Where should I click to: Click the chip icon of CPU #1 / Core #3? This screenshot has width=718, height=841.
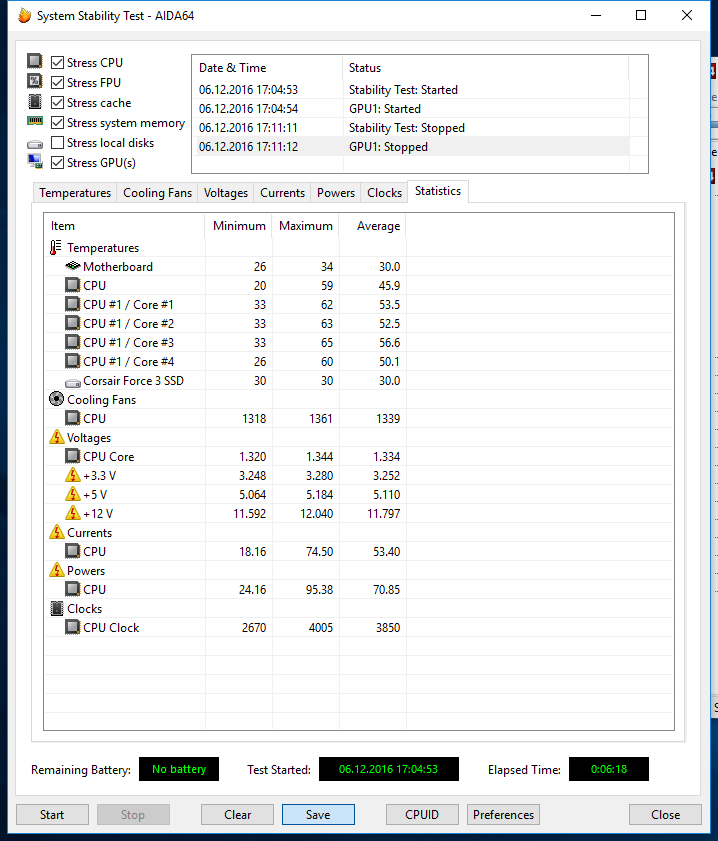pyautogui.click(x=72, y=342)
